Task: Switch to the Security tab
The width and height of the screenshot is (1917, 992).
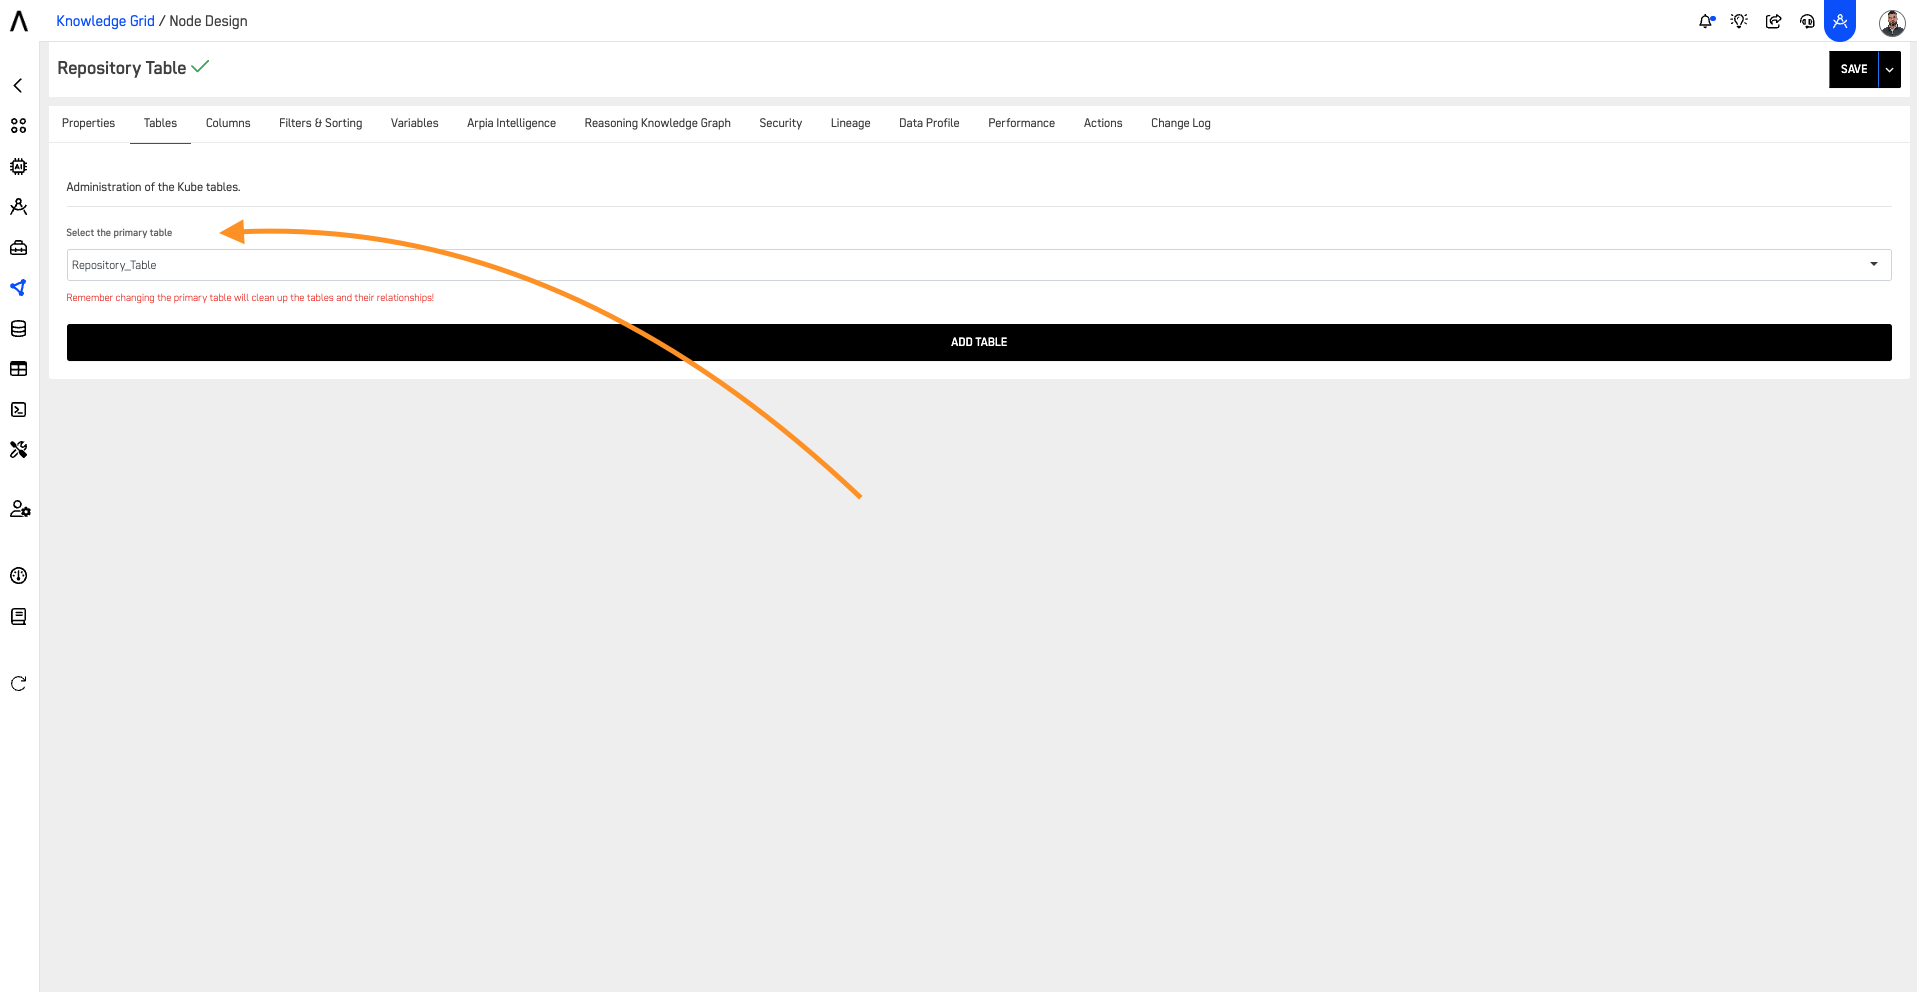Action: click(x=780, y=123)
